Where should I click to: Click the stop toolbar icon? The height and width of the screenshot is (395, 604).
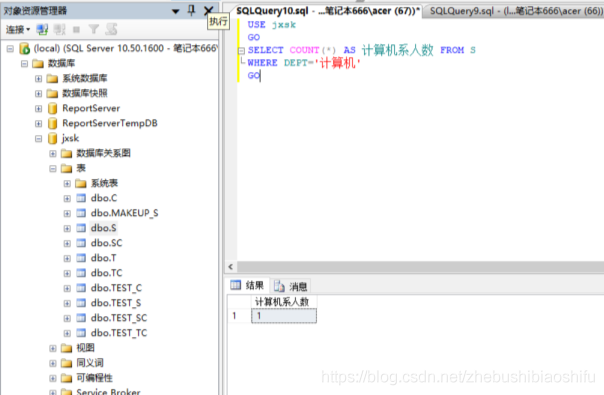coord(76,29)
